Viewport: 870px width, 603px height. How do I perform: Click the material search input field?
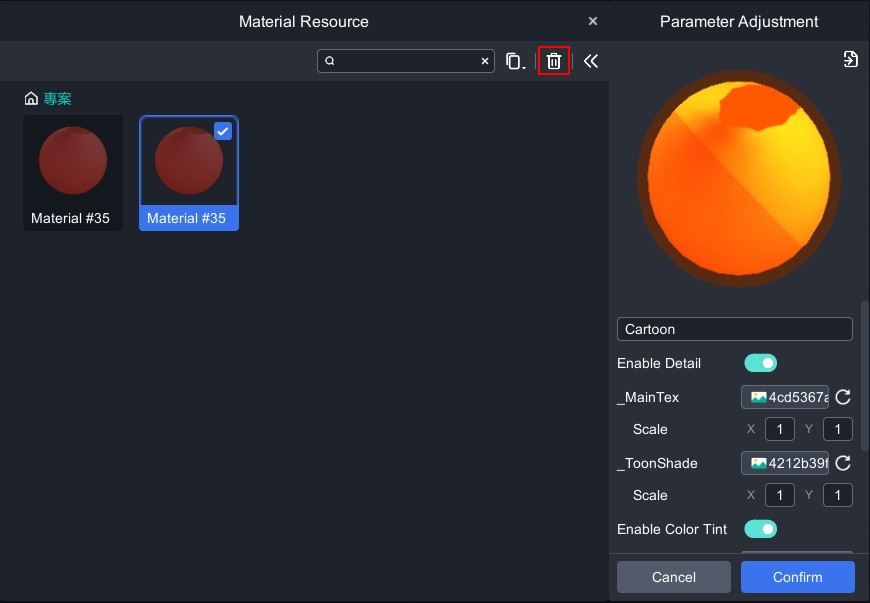click(407, 61)
